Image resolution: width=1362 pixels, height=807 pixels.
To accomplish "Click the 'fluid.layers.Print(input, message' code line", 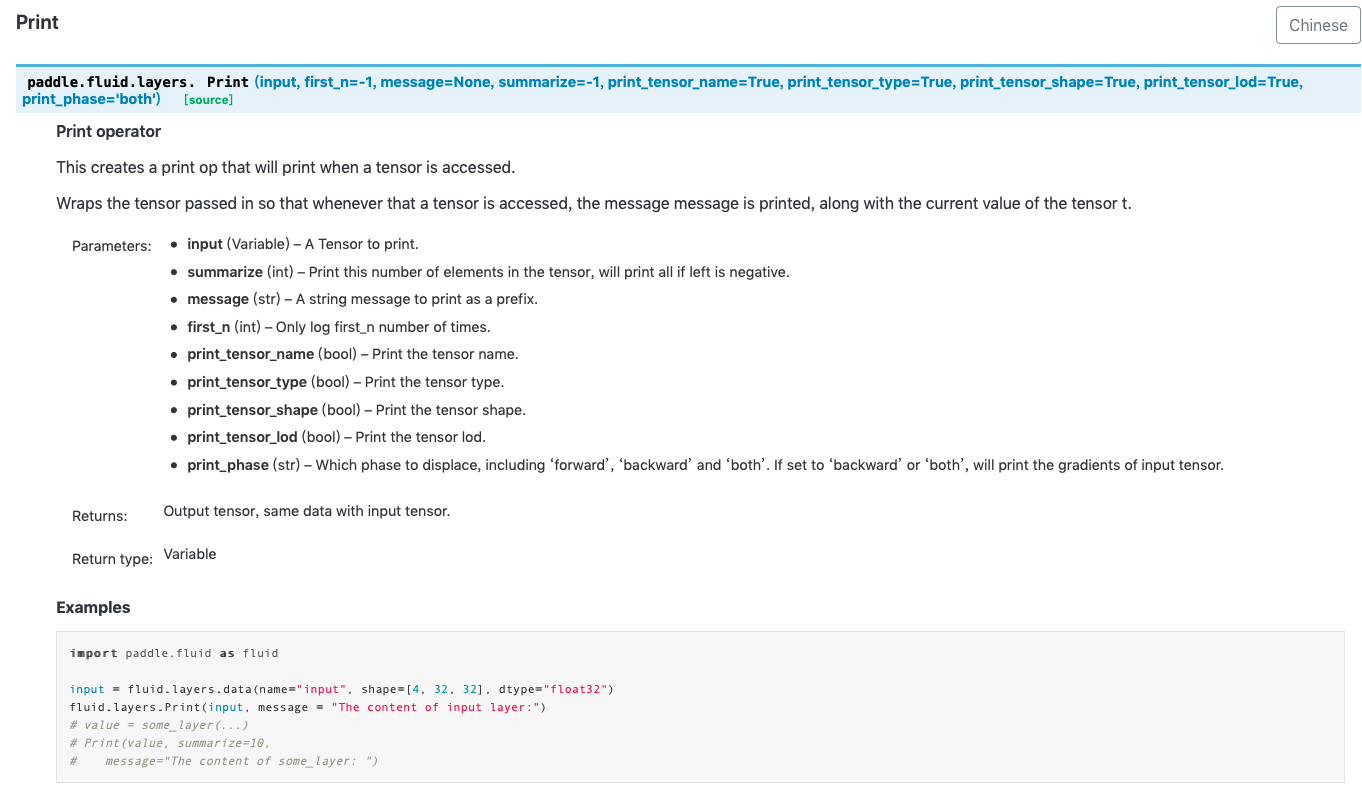I will [308, 707].
